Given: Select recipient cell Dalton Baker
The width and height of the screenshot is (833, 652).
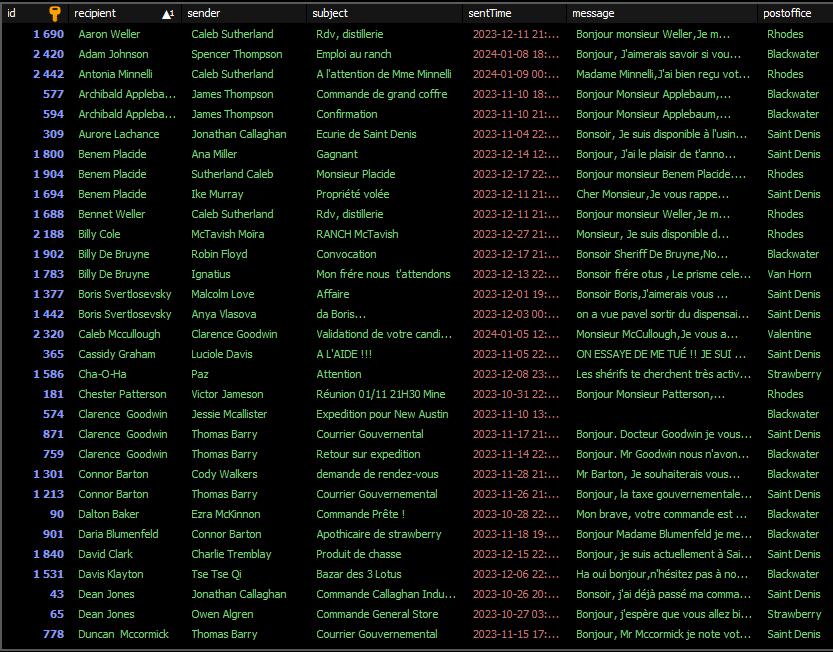Looking at the screenshot, I should [108, 514].
